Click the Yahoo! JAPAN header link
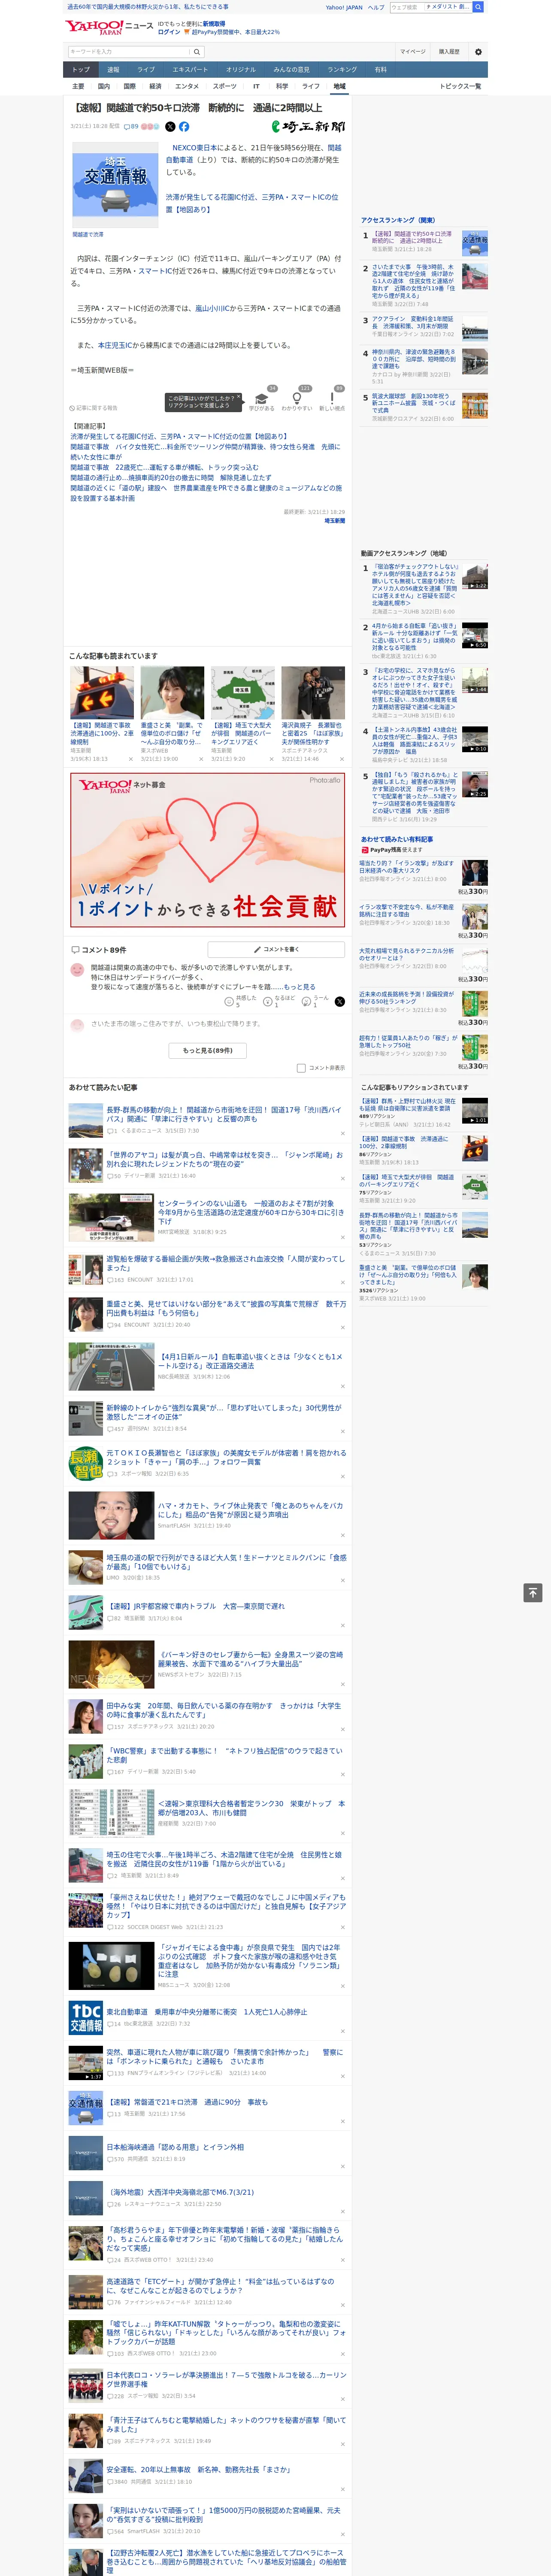 click(x=344, y=7)
